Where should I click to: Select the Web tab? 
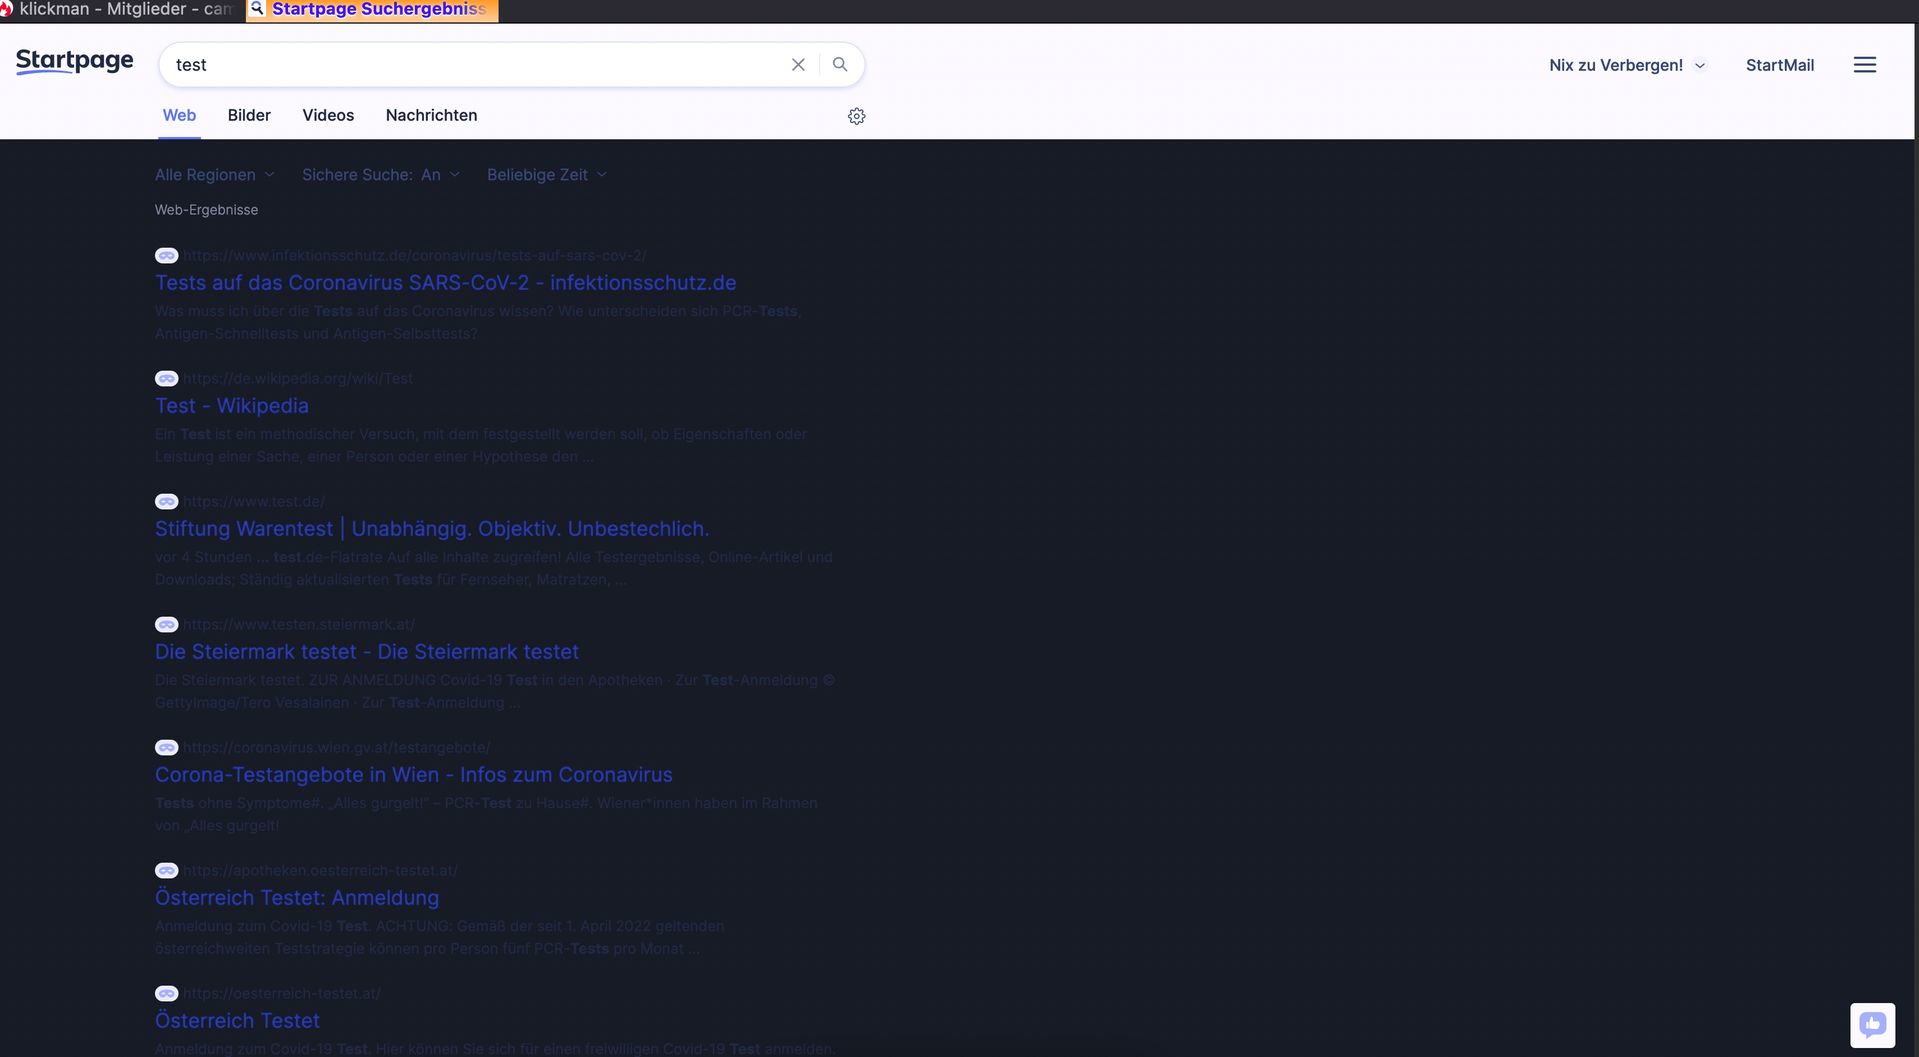coord(180,115)
